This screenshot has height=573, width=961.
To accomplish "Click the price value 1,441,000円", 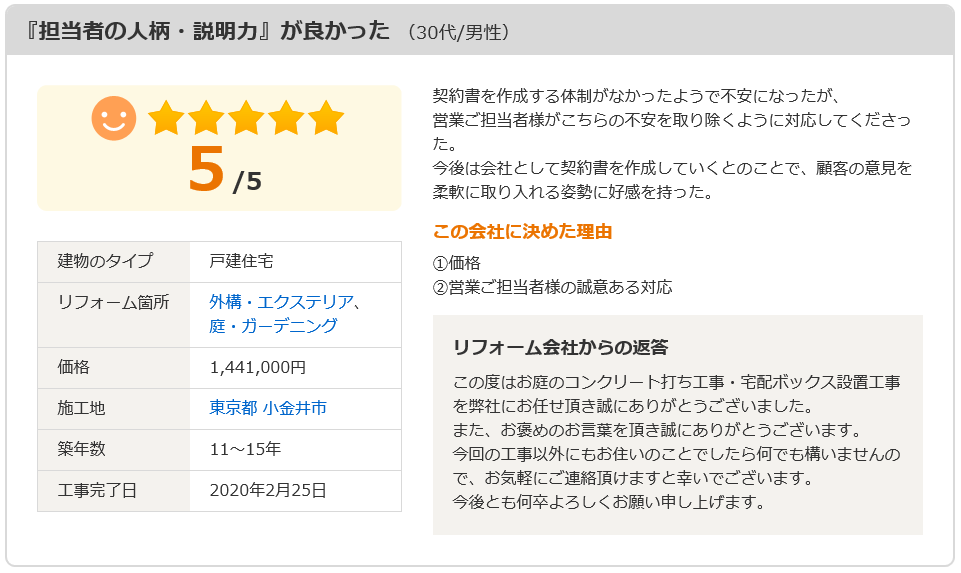I will (x=257, y=368).
